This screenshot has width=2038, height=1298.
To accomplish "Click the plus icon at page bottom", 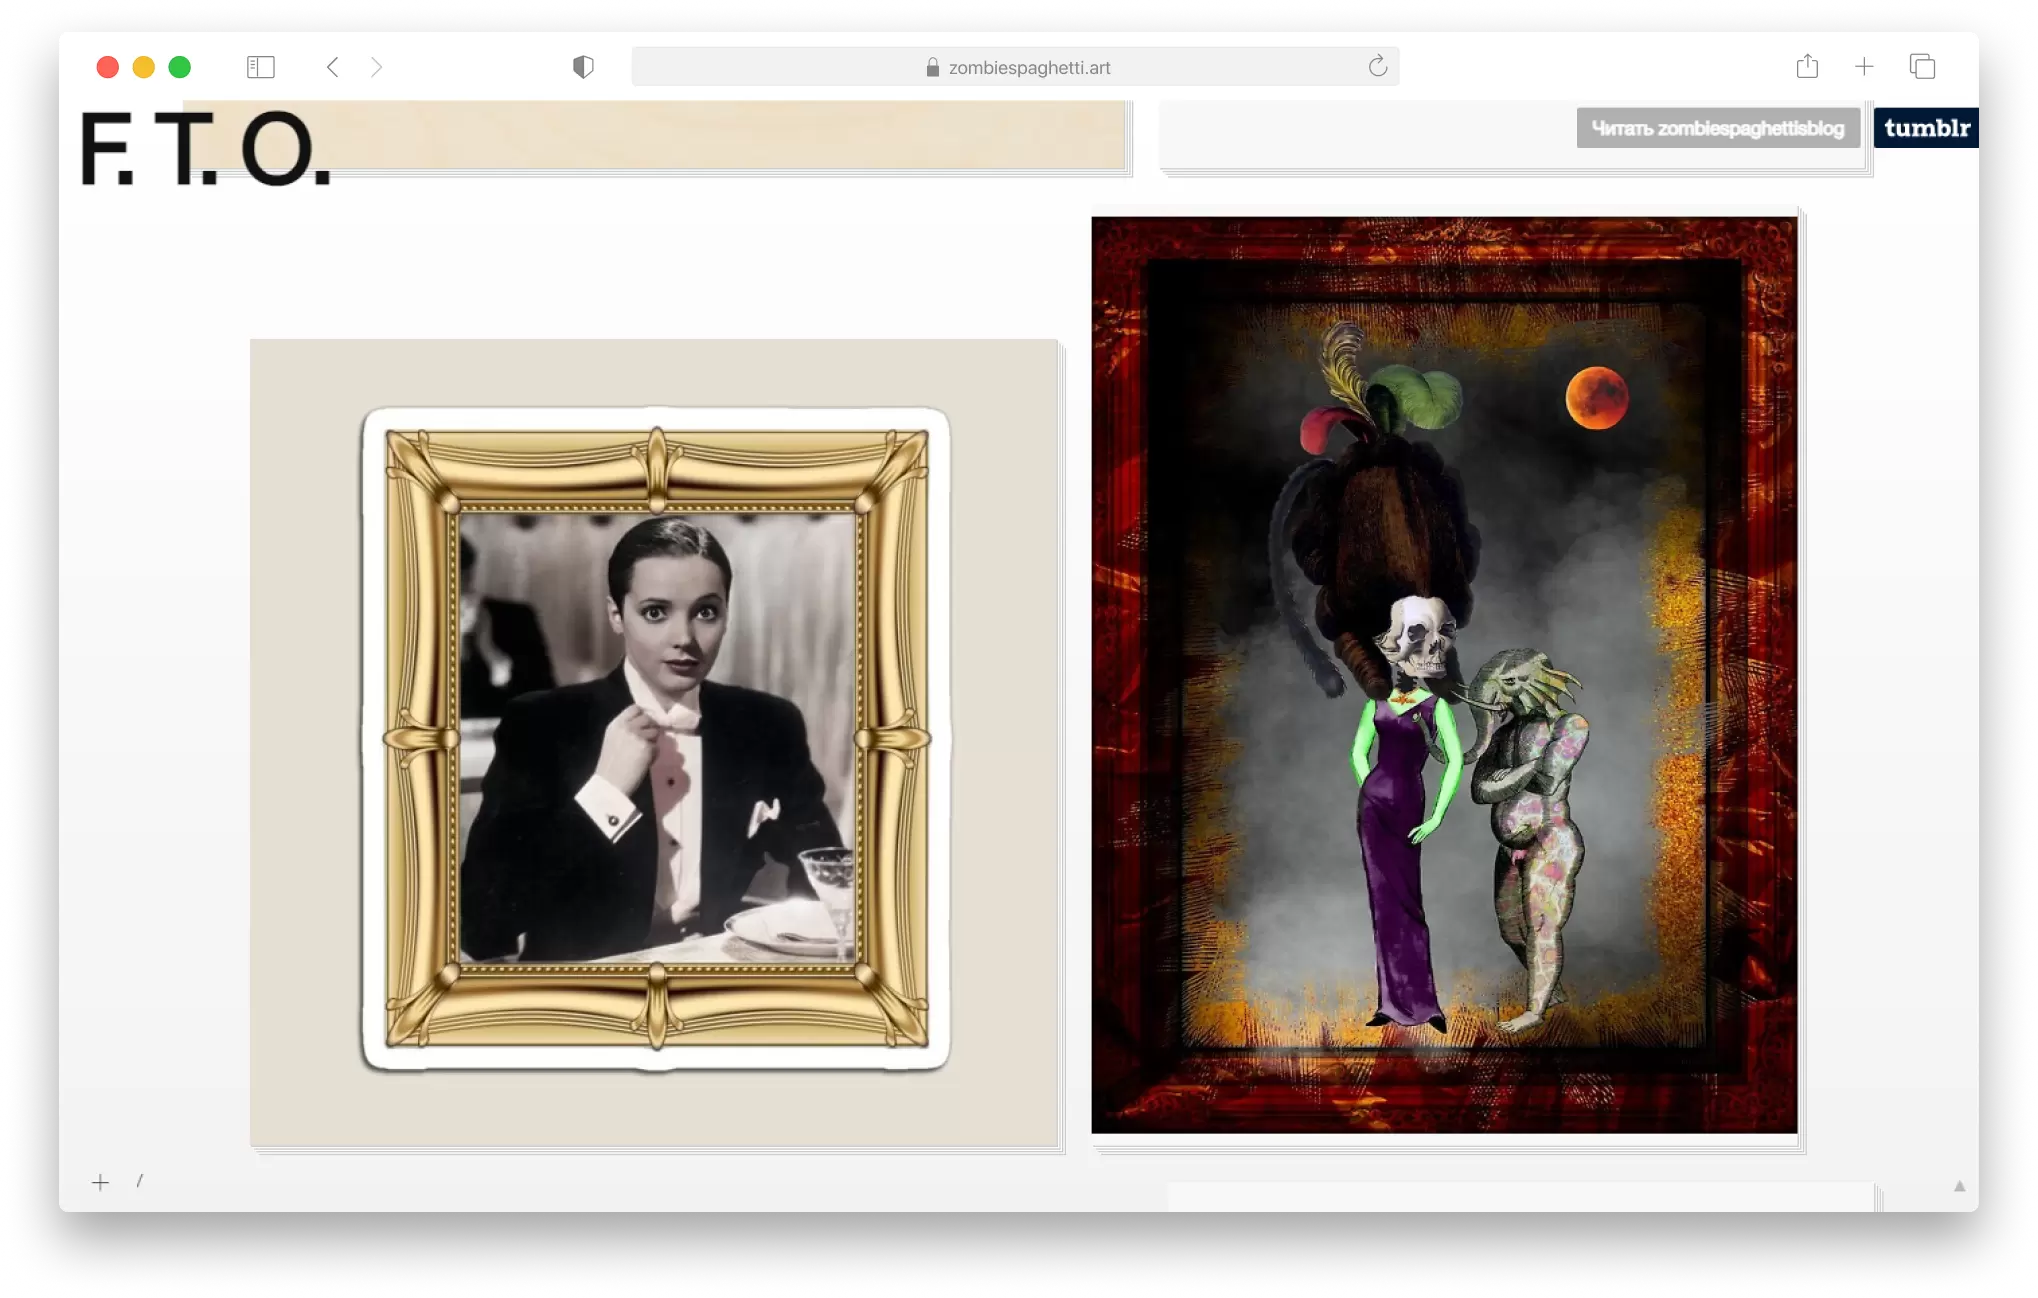I will point(100,1183).
